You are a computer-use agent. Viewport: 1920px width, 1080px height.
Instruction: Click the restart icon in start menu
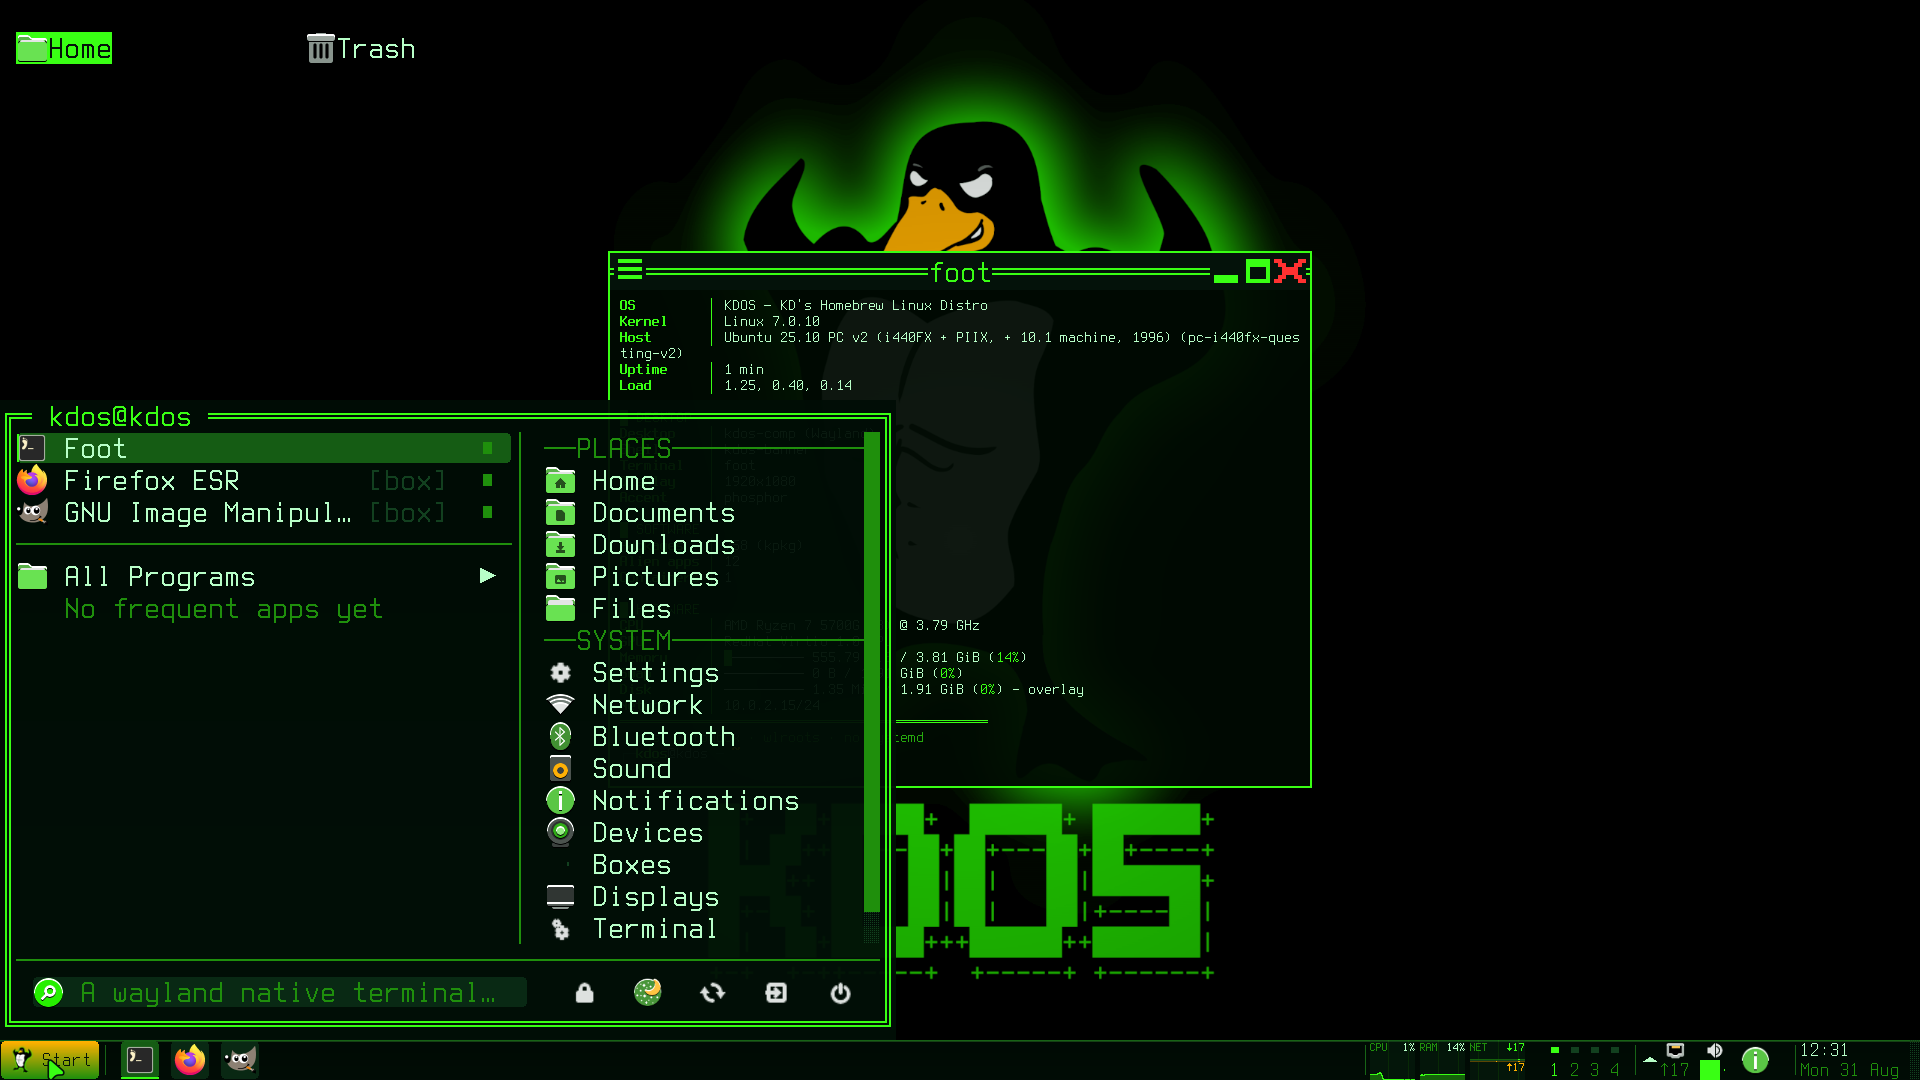[x=712, y=992]
